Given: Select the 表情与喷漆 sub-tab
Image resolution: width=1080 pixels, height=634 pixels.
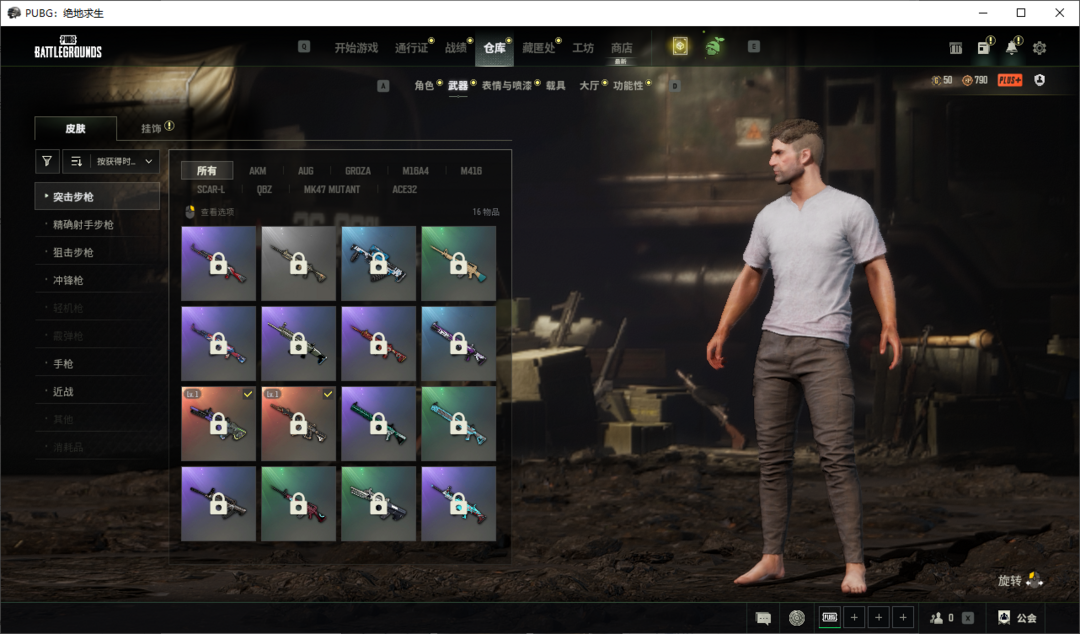Looking at the screenshot, I should point(506,85).
